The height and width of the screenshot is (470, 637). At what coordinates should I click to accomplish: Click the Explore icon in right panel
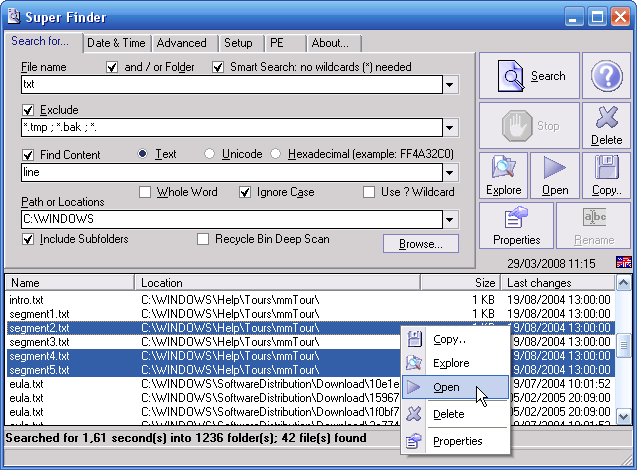point(503,176)
